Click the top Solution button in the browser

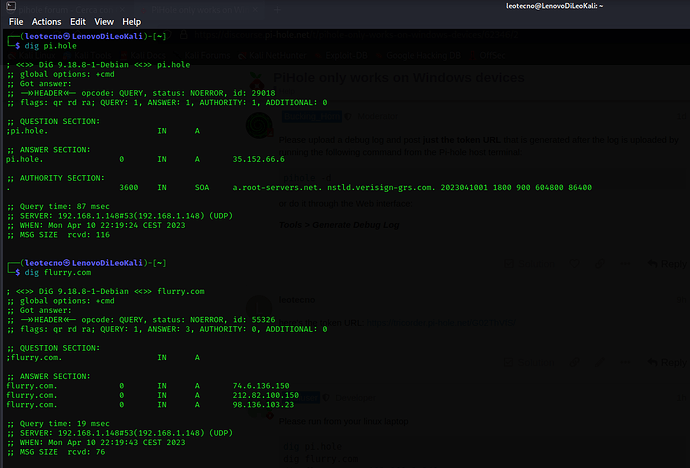coord(530,264)
